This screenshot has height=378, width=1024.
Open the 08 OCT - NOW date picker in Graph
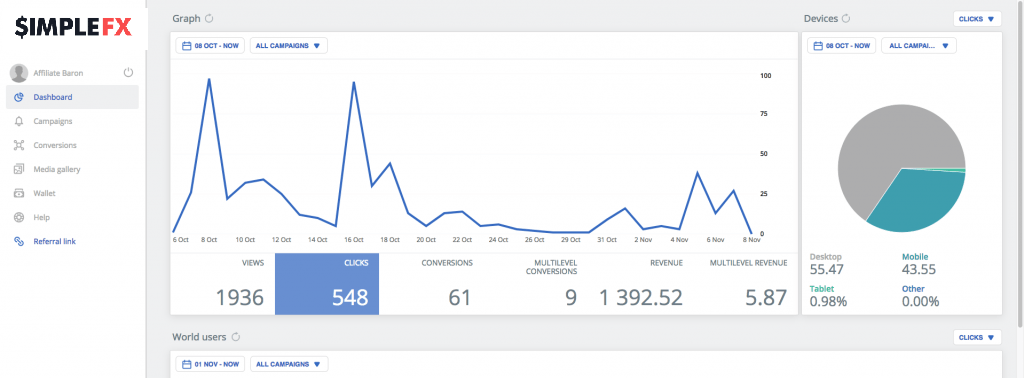[210, 46]
